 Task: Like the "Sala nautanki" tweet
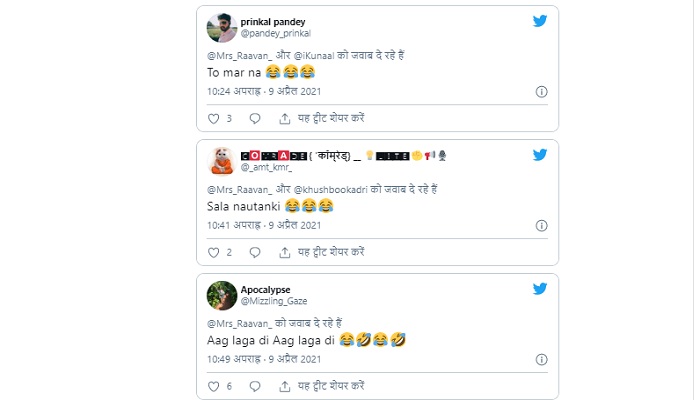pos(213,252)
